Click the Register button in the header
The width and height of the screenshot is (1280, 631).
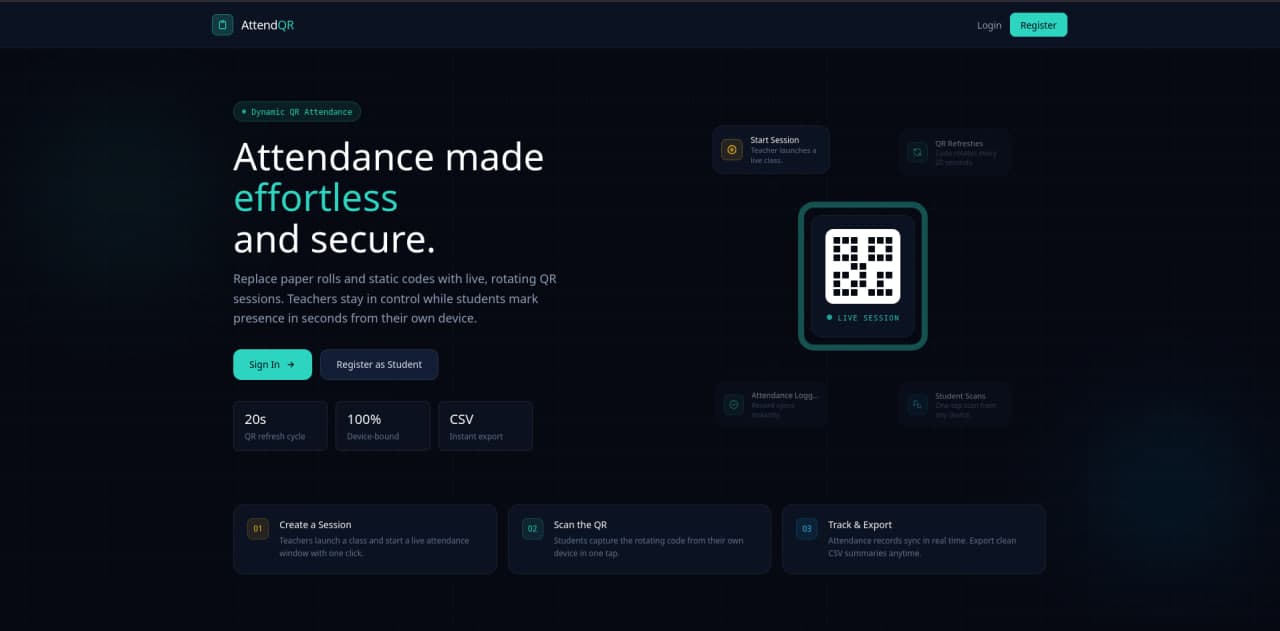(x=1038, y=25)
